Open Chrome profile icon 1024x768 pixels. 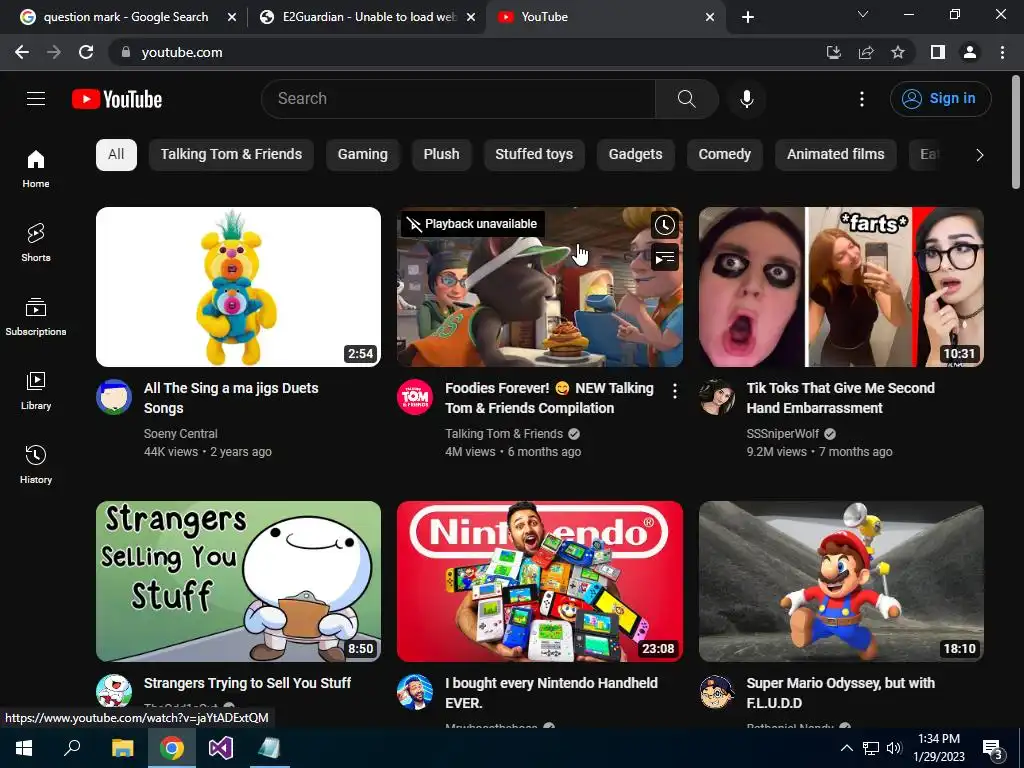[970, 52]
